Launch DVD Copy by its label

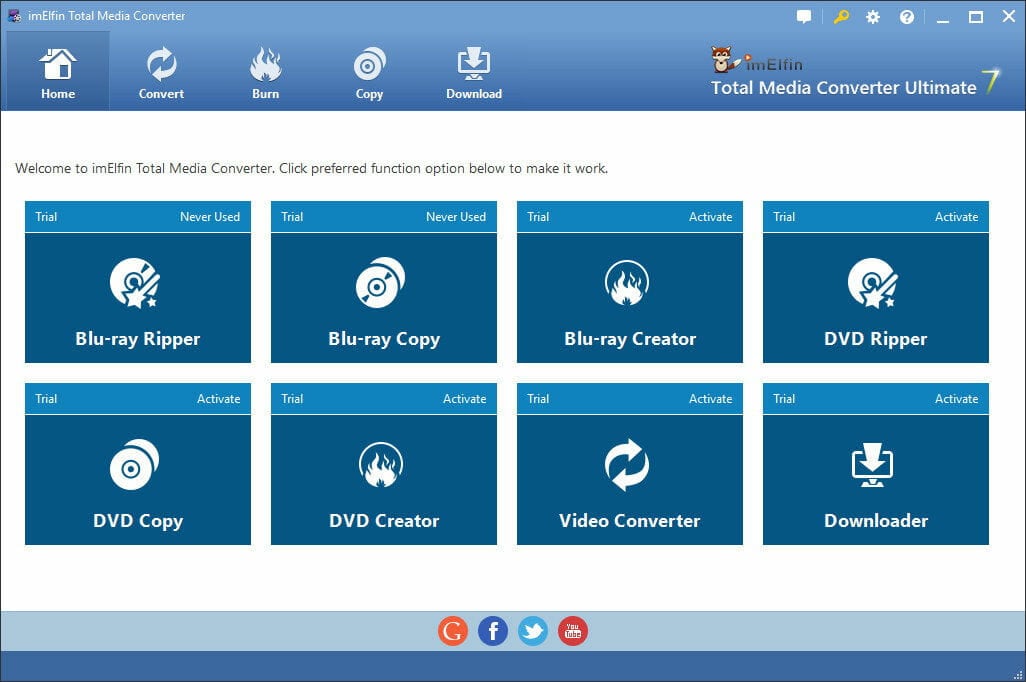tap(138, 521)
